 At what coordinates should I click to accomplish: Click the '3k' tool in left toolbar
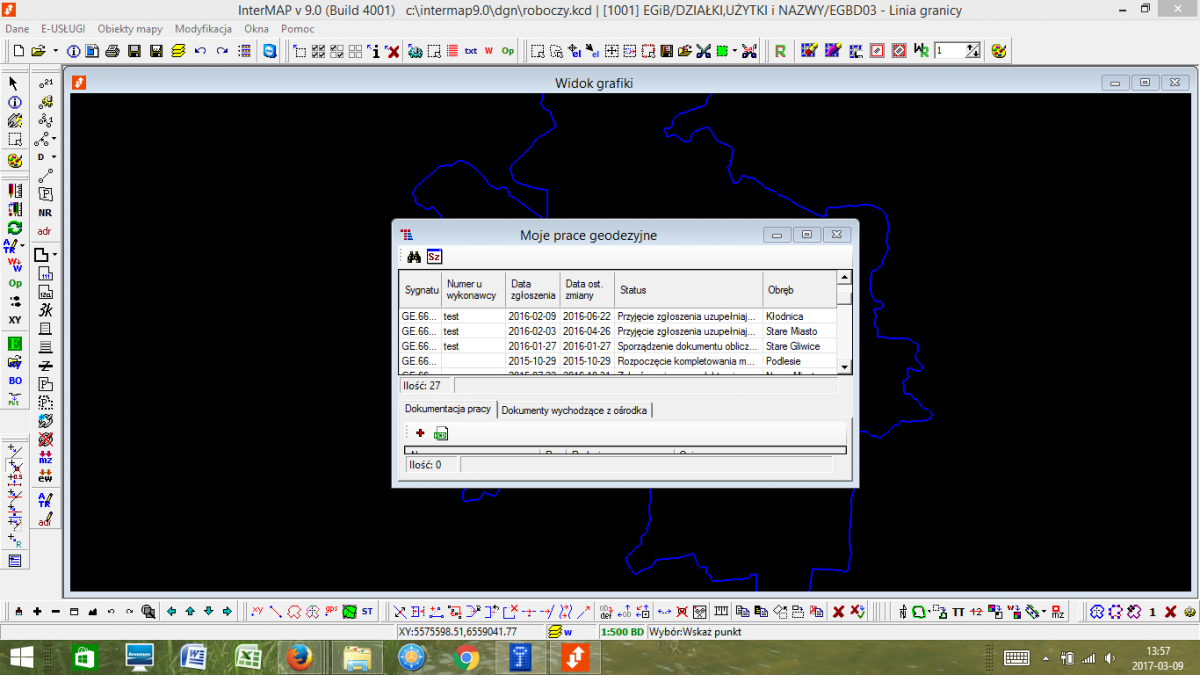point(45,311)
